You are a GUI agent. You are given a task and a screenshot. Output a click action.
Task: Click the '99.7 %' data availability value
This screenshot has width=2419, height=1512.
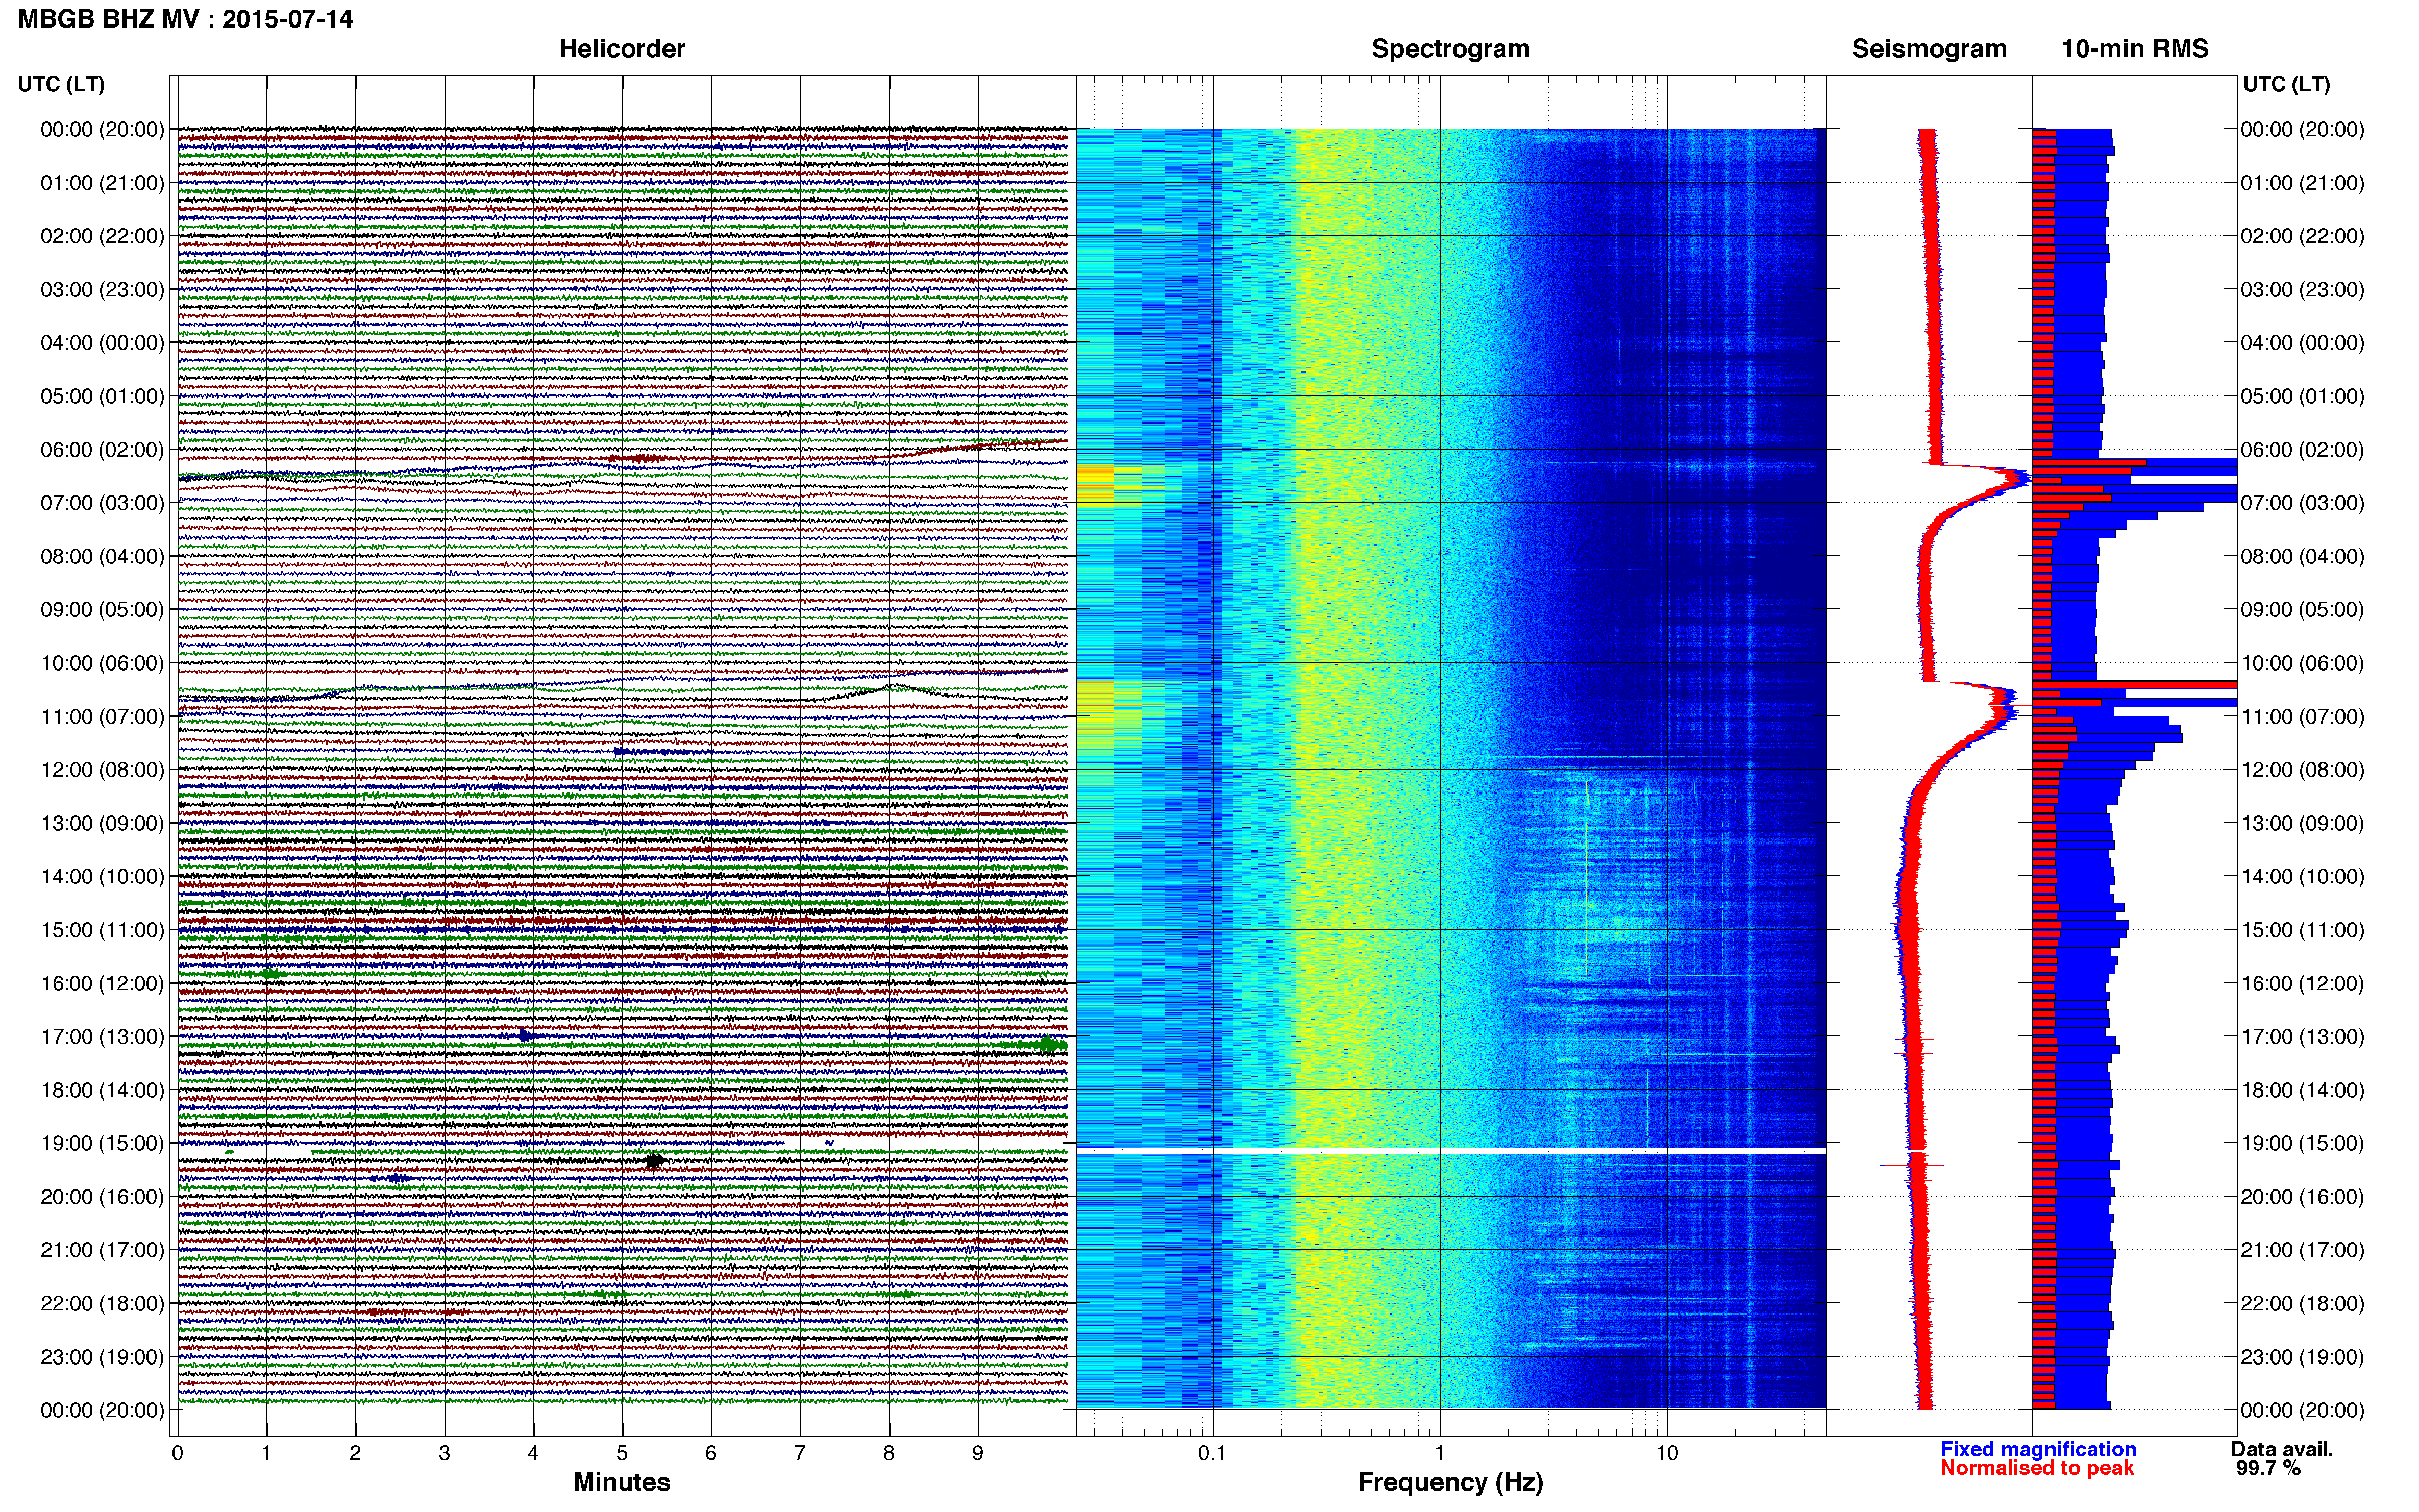tap(2269, 1468)
